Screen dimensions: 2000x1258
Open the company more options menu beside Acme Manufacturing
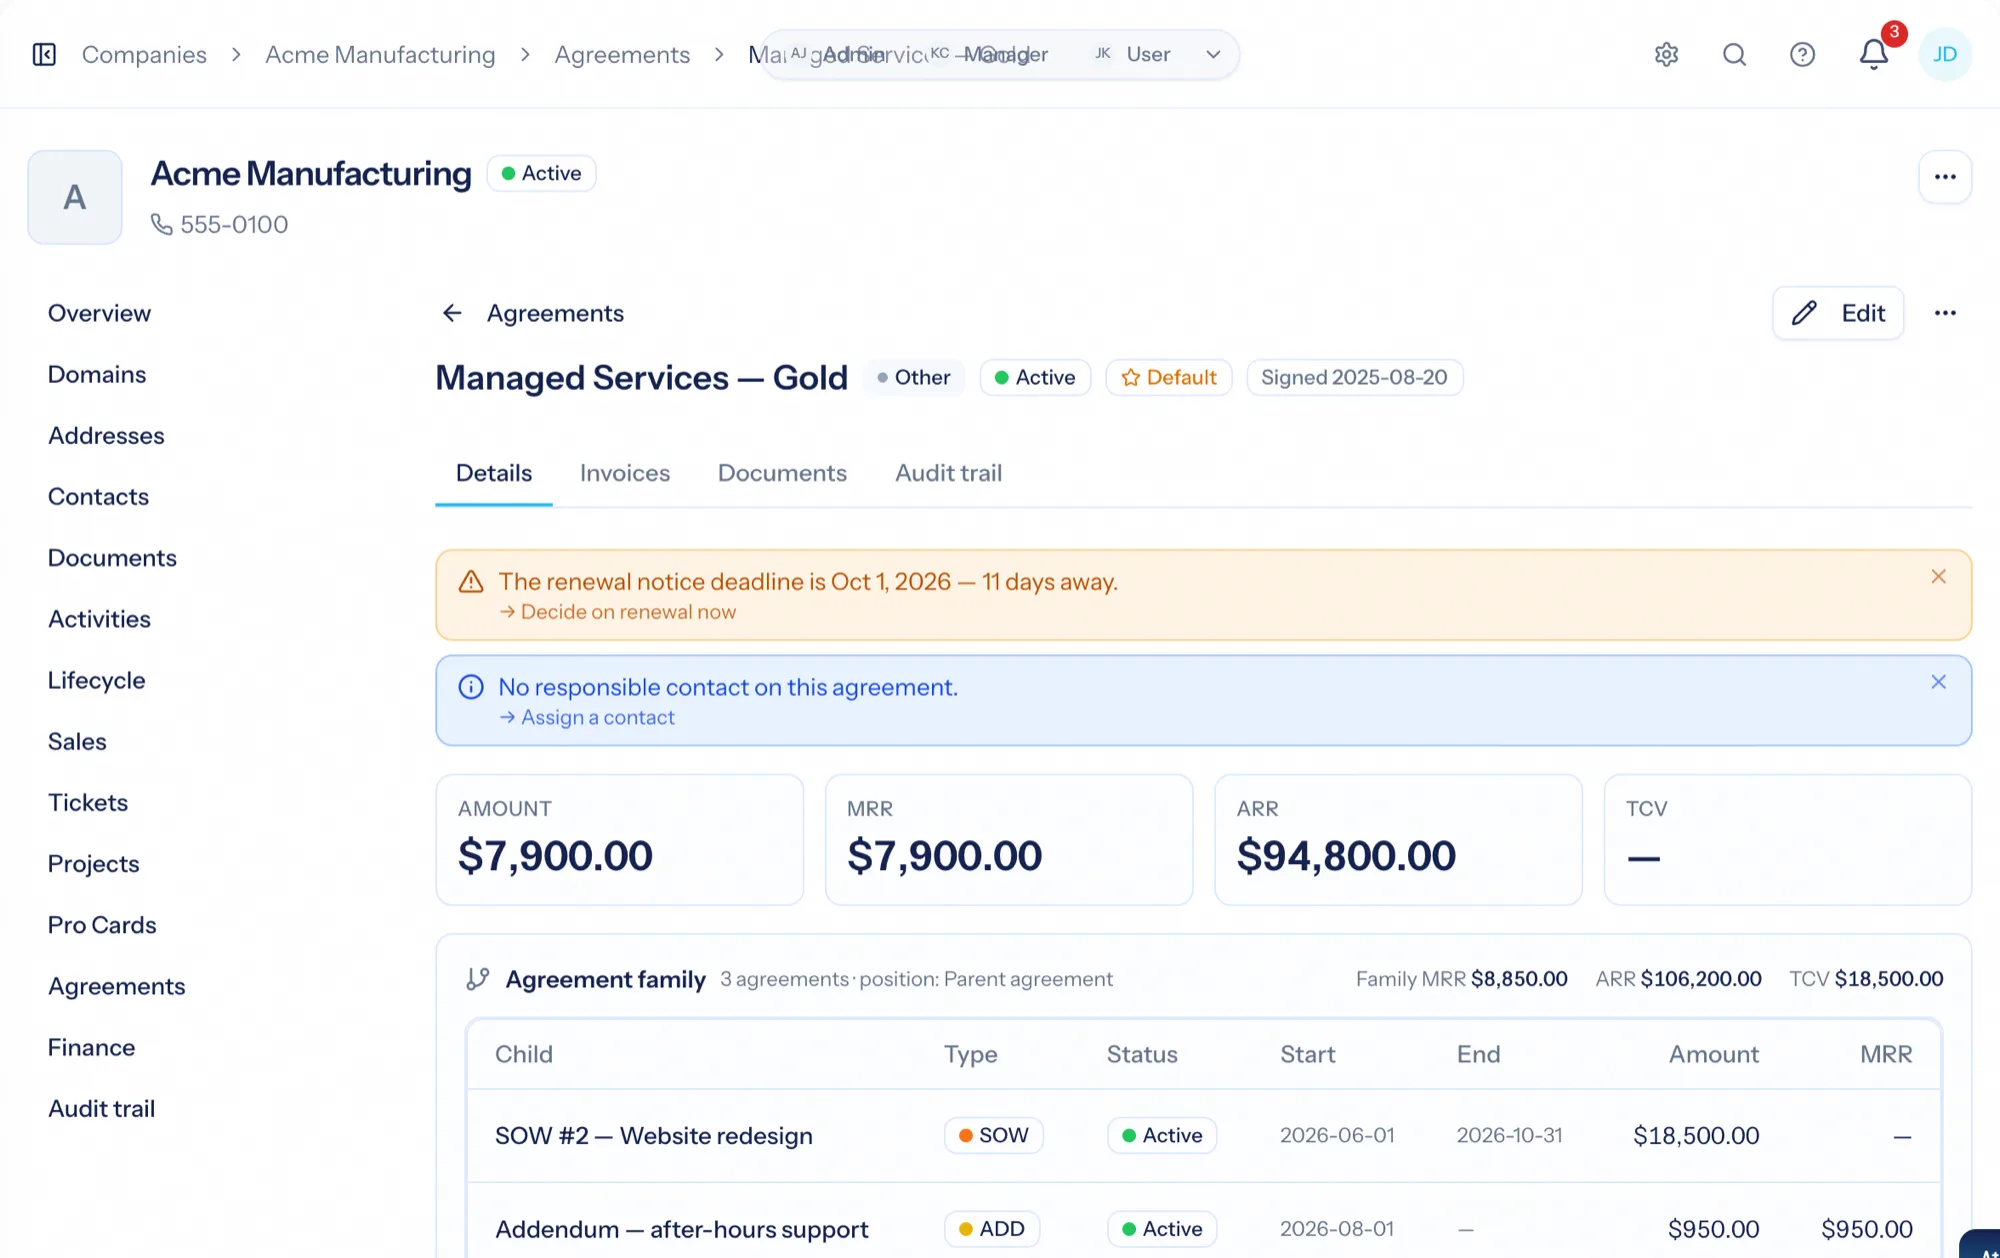click(1944, 177)
